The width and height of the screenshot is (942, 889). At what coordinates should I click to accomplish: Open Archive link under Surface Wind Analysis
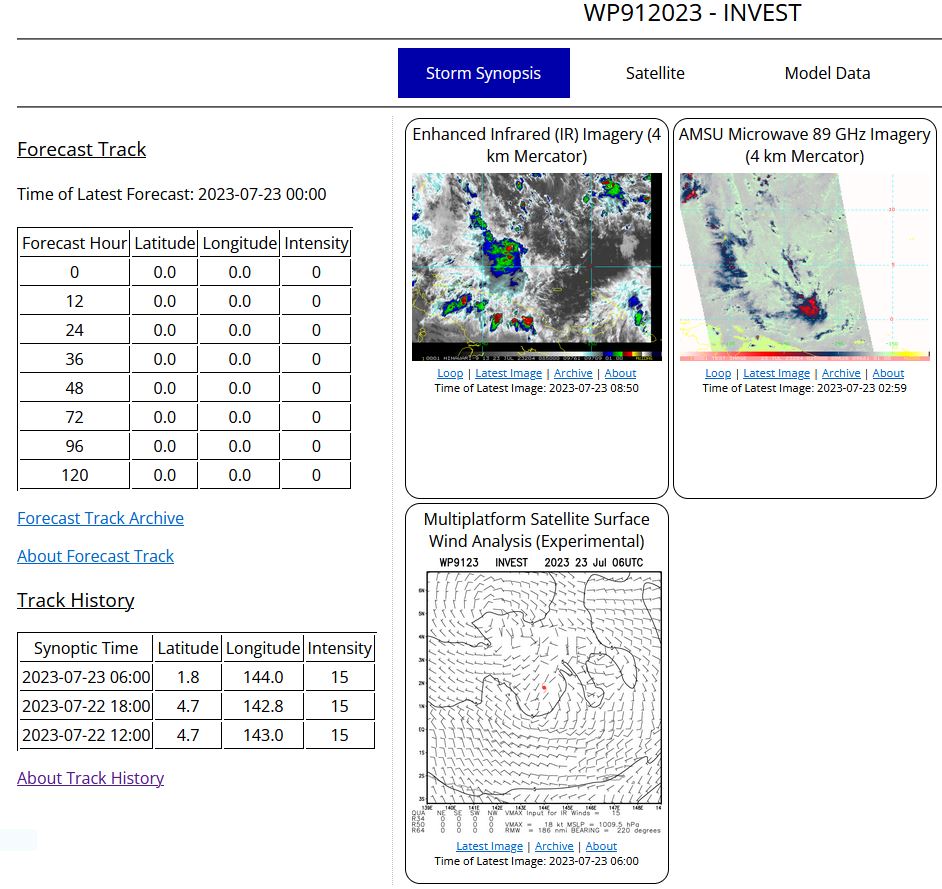coord(554,846)
